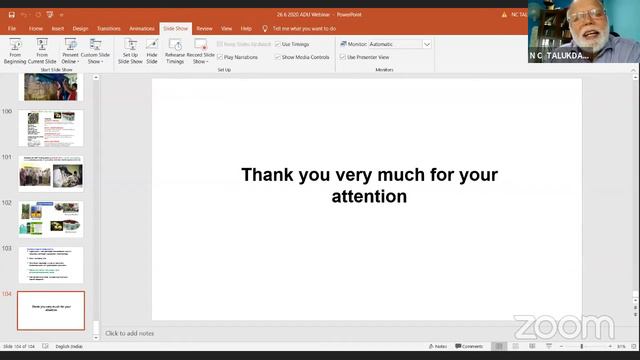Switch to the Insert ribbon tab
The height and width of the screenshot is (360, 640).
(58, 29)
